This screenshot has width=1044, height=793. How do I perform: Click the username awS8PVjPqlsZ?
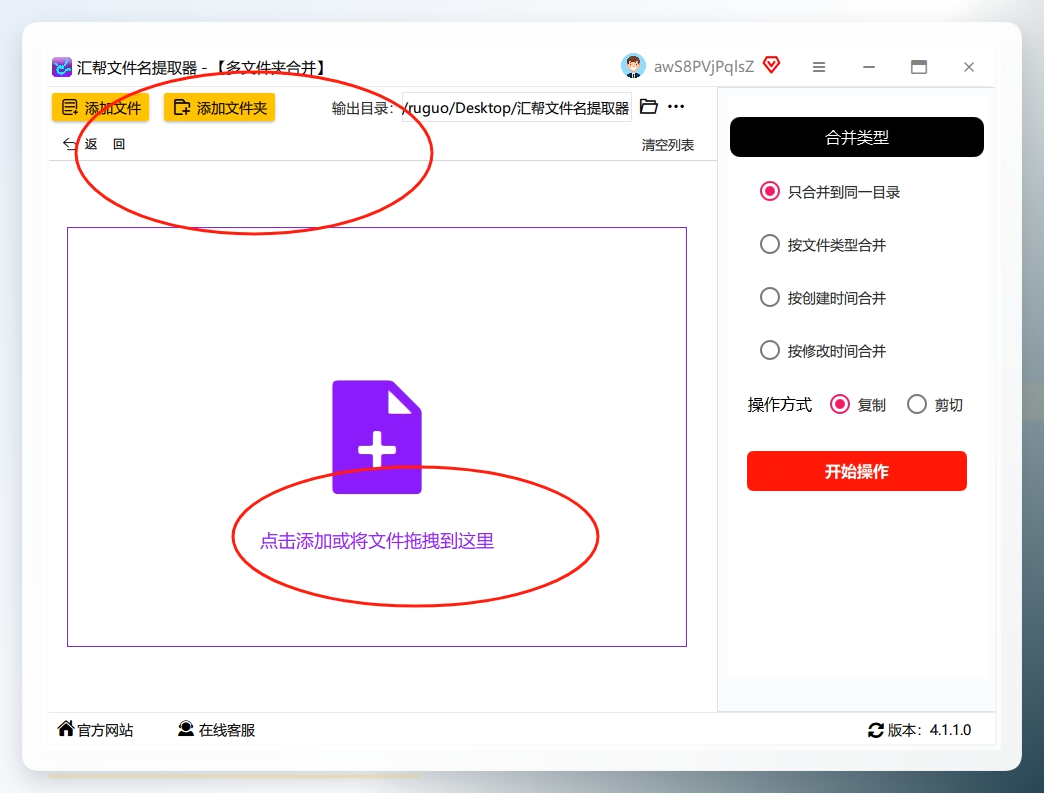pos(704,67)
